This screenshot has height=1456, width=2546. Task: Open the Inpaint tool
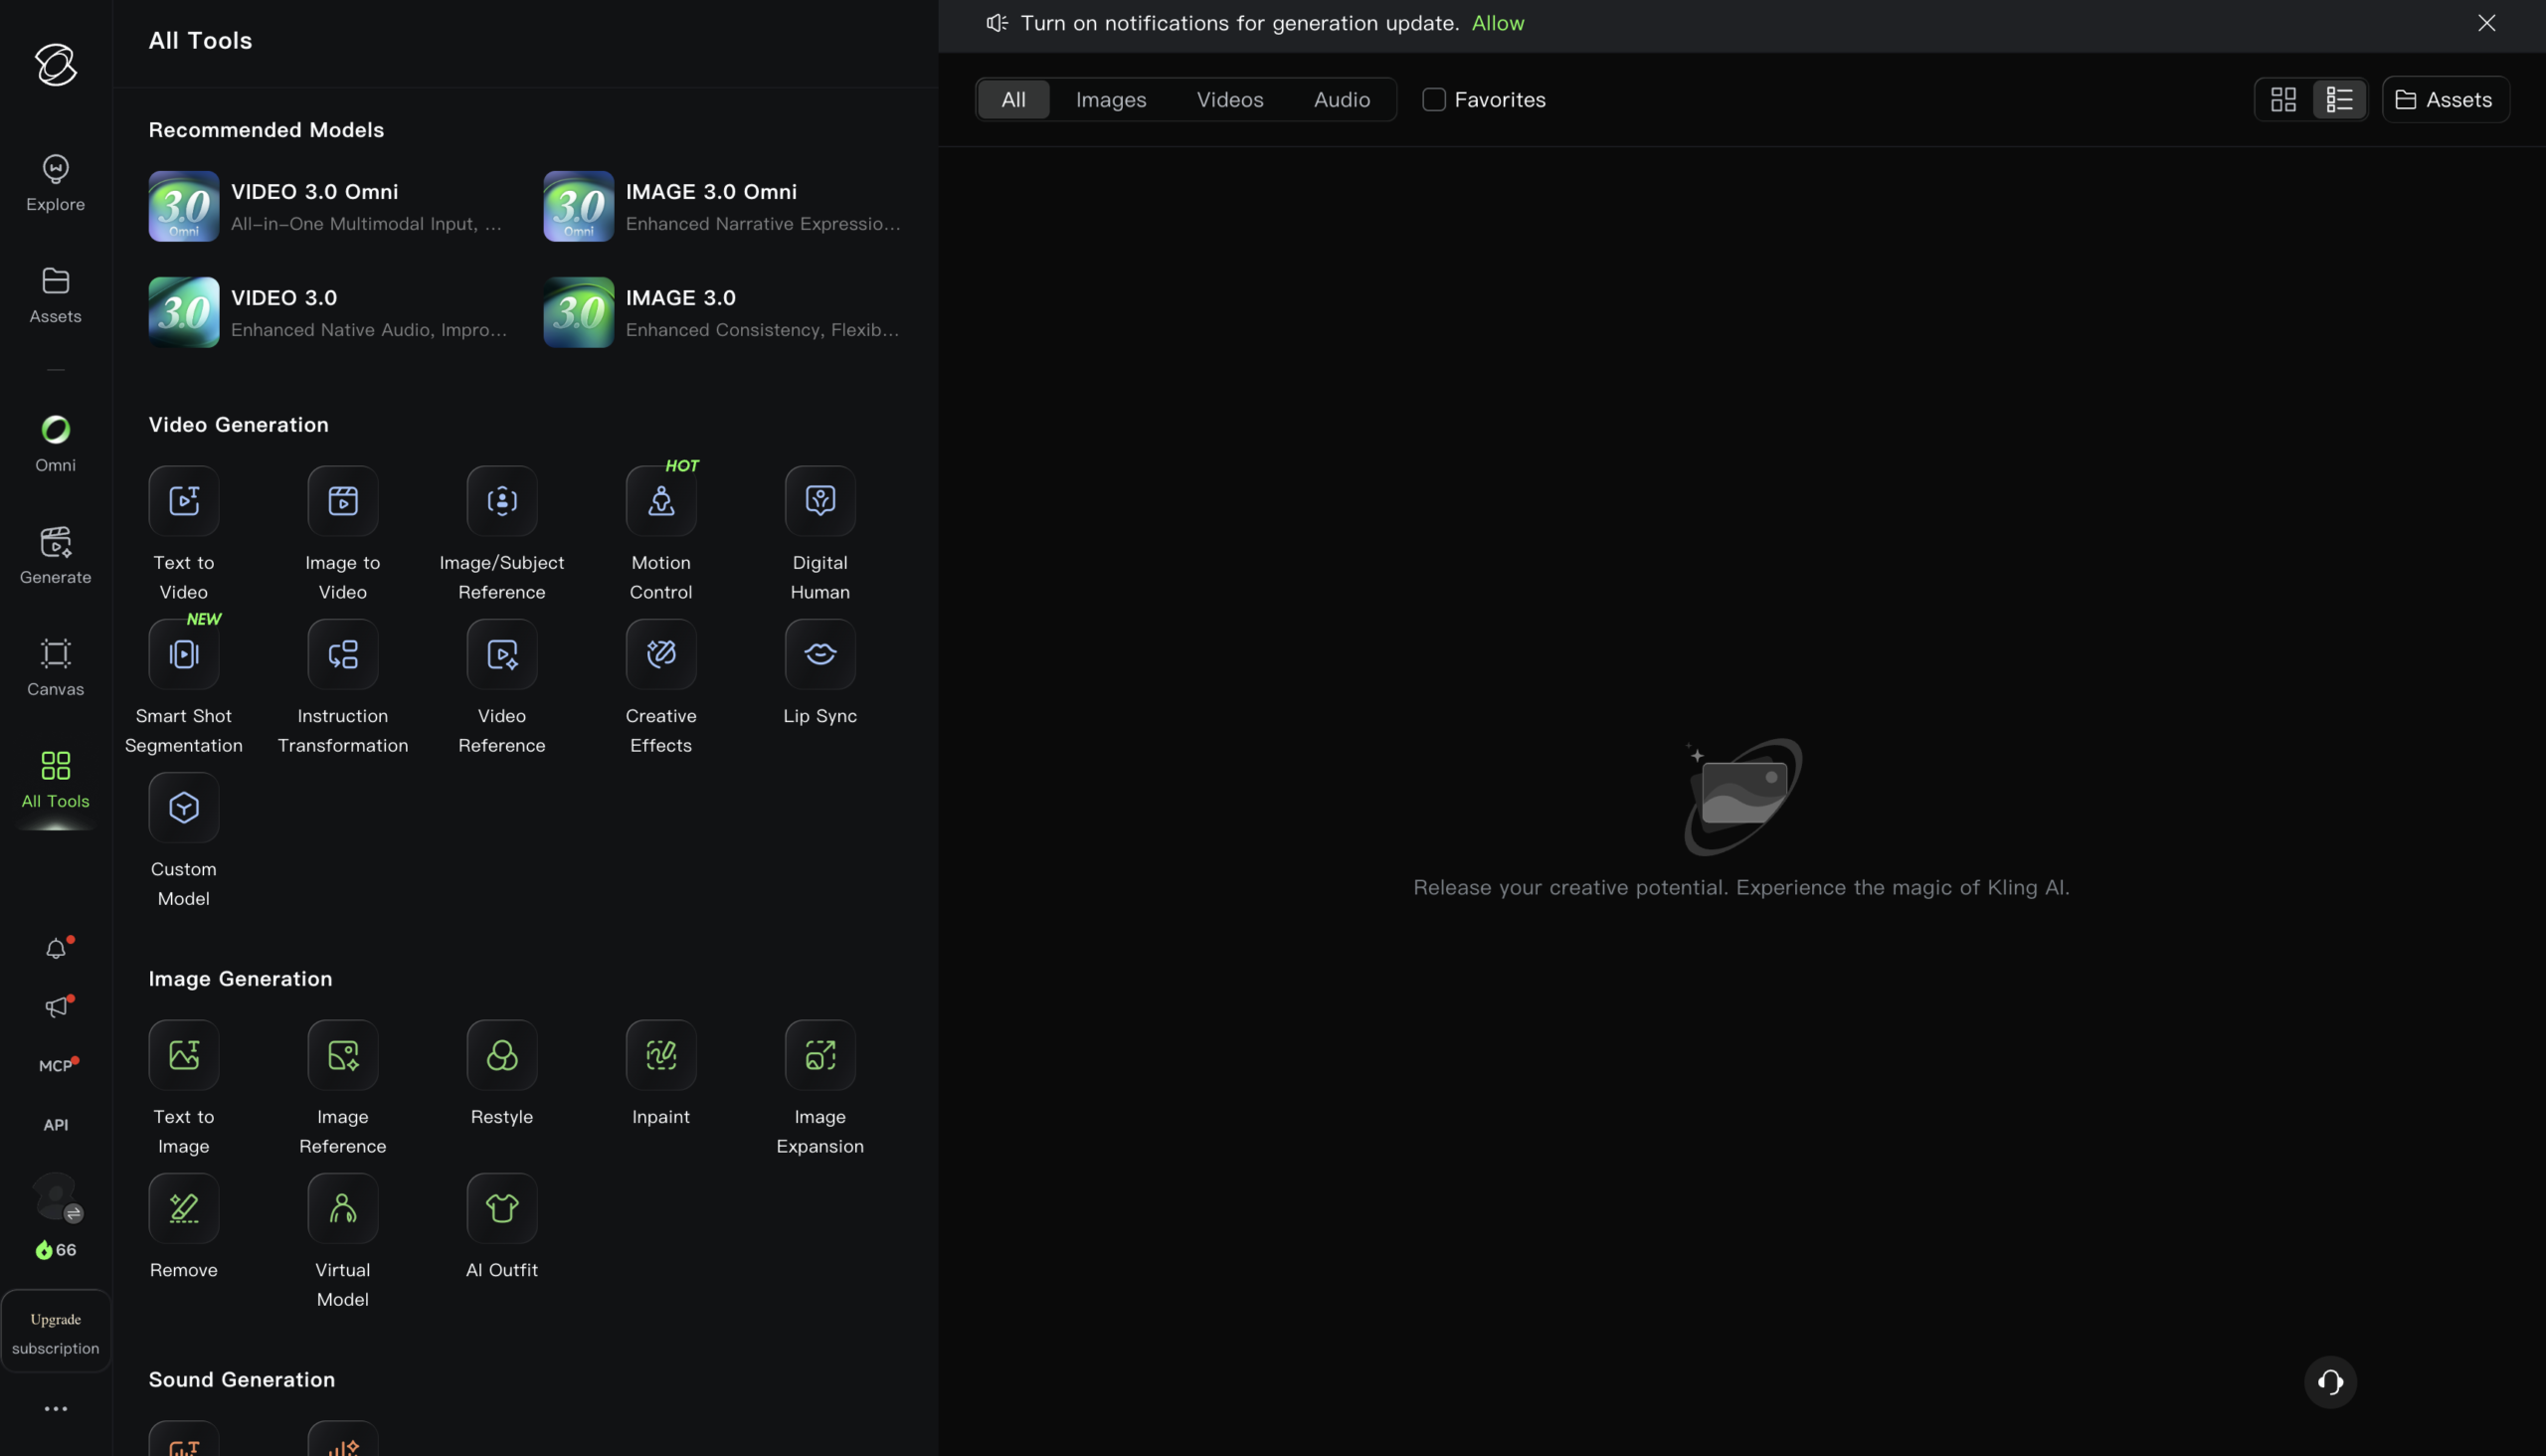661,1074
